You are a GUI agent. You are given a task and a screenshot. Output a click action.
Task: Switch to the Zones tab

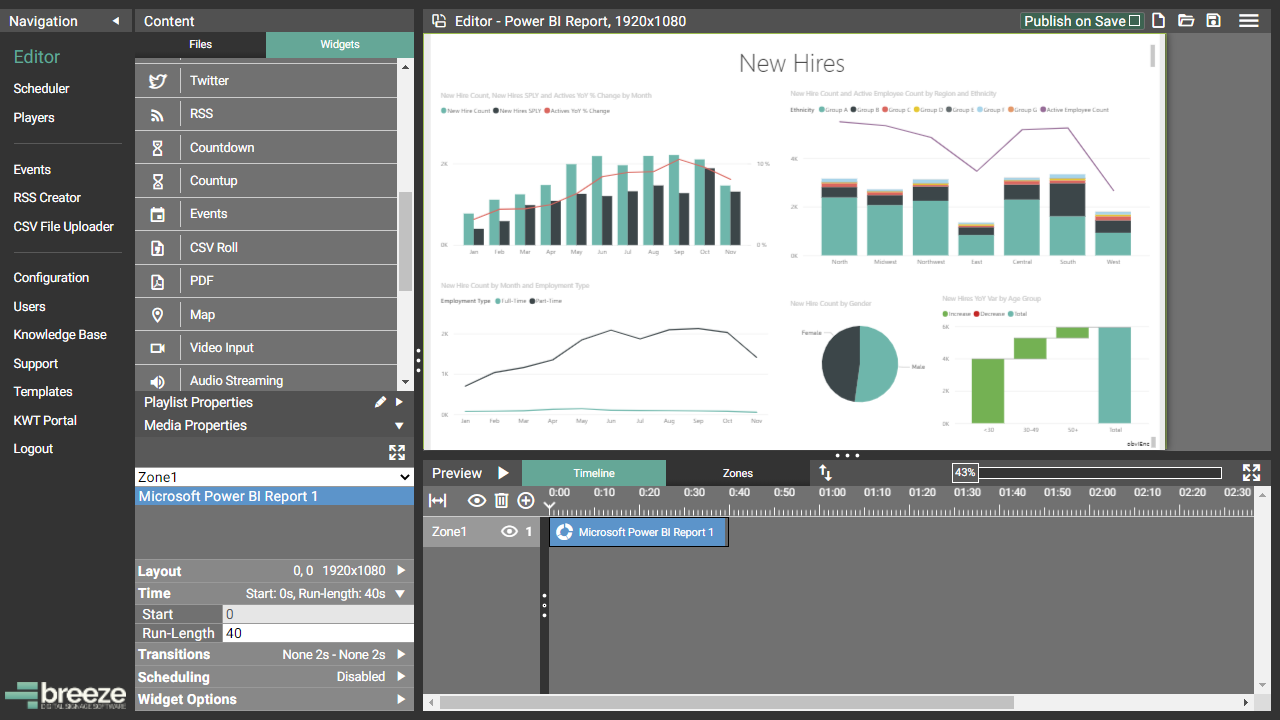point(738,473)
